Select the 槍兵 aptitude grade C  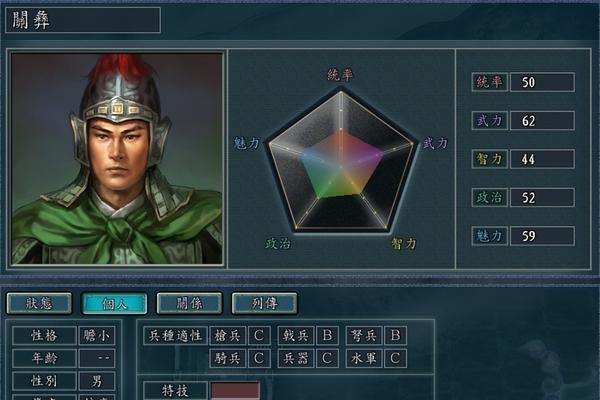pos(259,336)
